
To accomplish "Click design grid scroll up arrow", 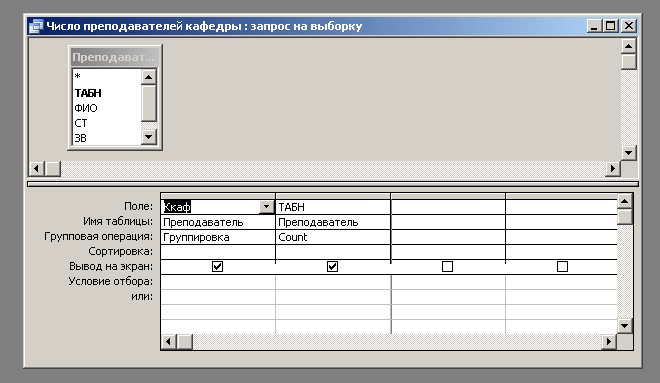I will (624, 202).
